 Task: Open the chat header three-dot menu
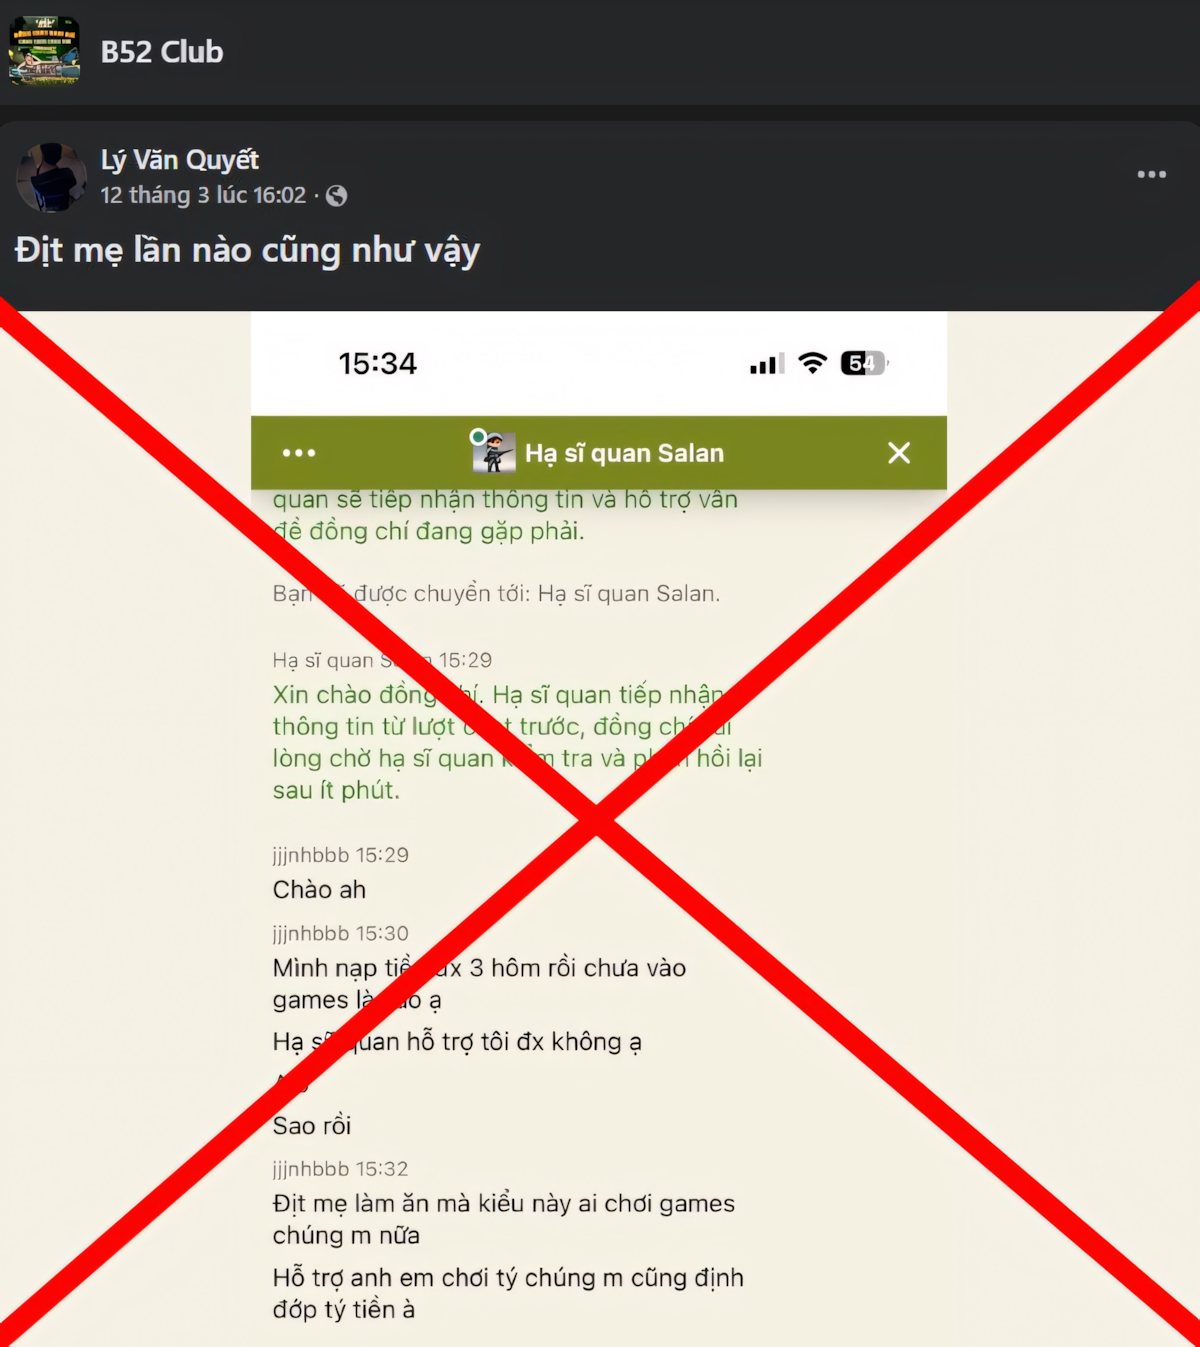pyautogui.click(x=299, y=453)
